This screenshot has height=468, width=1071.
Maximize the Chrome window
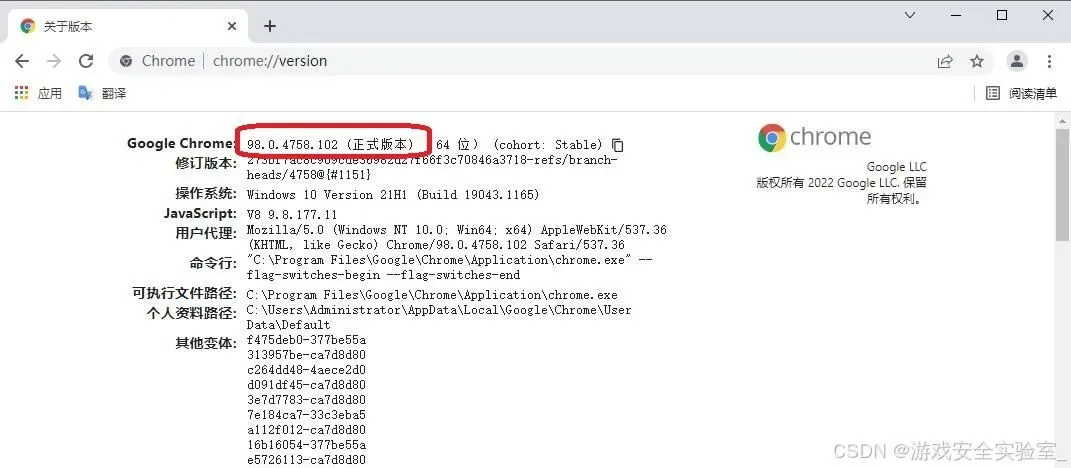coord(1001,15)
